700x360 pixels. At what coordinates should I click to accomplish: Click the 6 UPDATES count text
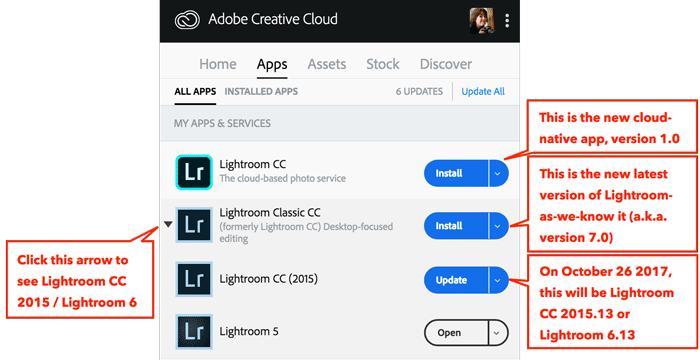tap(419, 92)
